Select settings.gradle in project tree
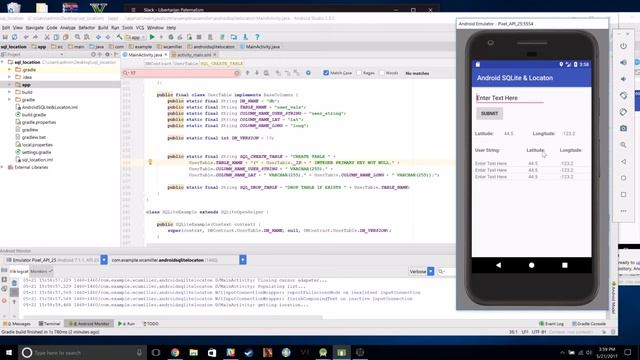This screenshot has height=360, width=640. click(x=36, y=152)
